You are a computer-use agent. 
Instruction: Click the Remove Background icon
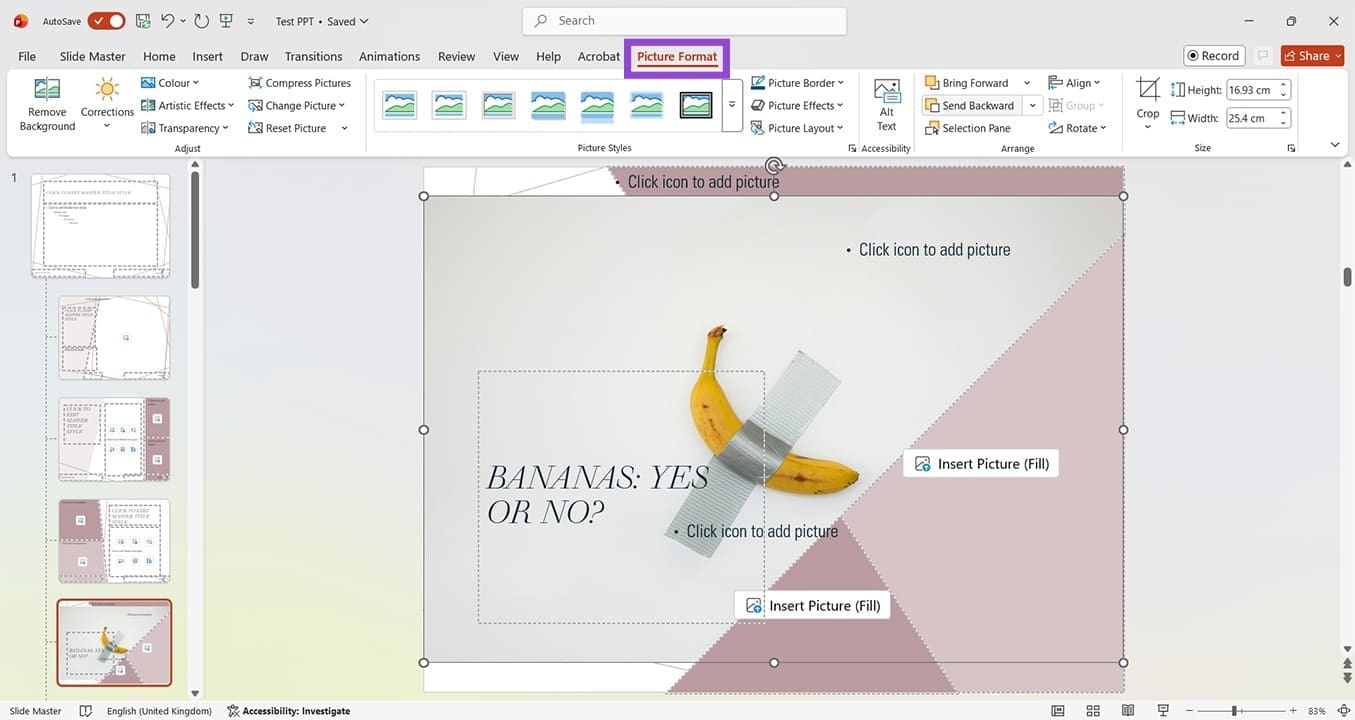coord(47,104)
